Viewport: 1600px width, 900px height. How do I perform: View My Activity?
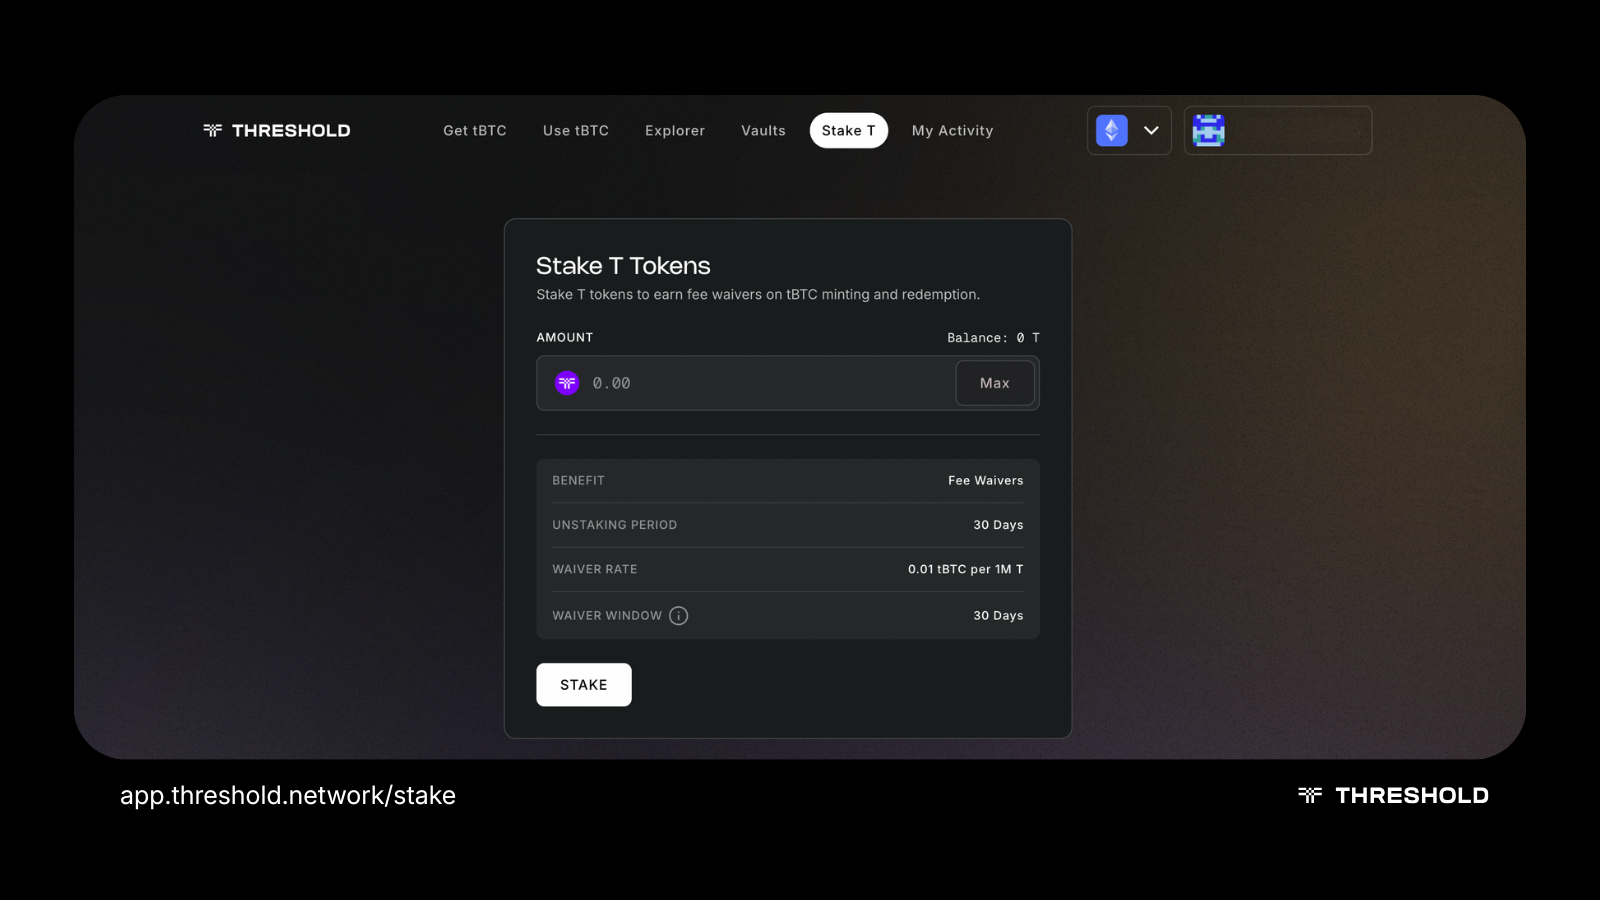coord(952,130)
